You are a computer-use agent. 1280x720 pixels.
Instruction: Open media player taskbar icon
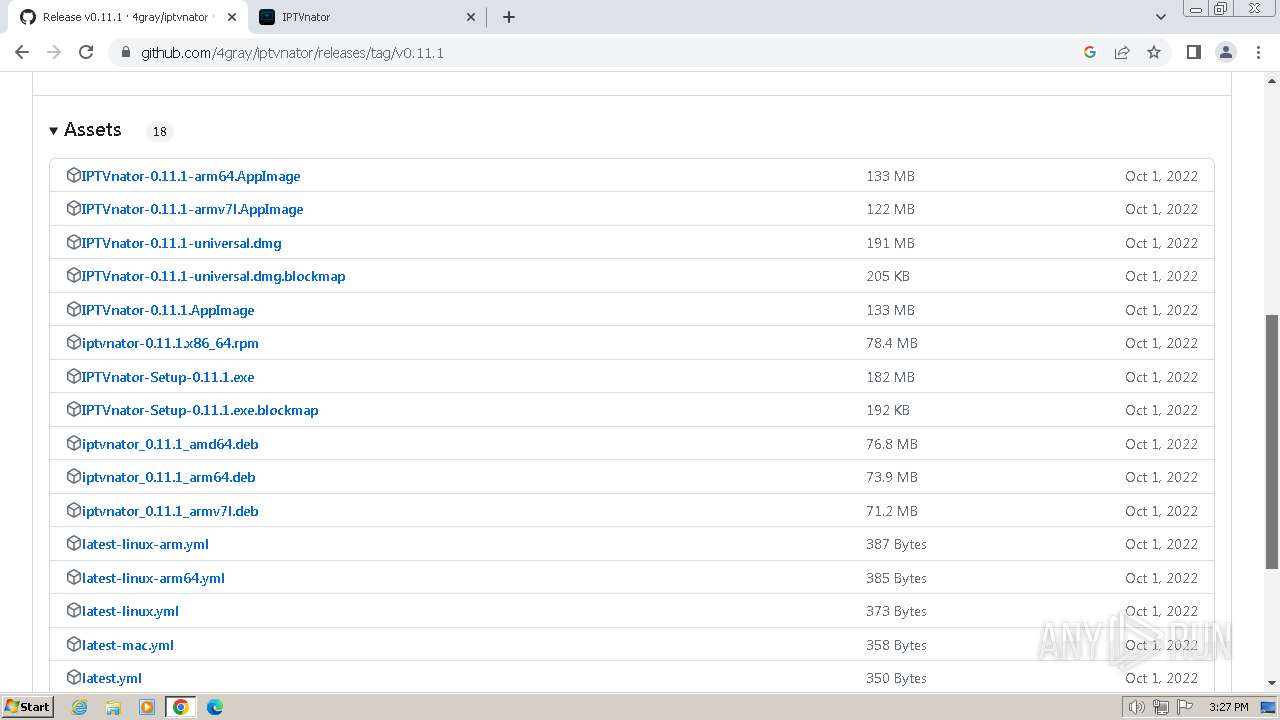(x=147, y=707)
